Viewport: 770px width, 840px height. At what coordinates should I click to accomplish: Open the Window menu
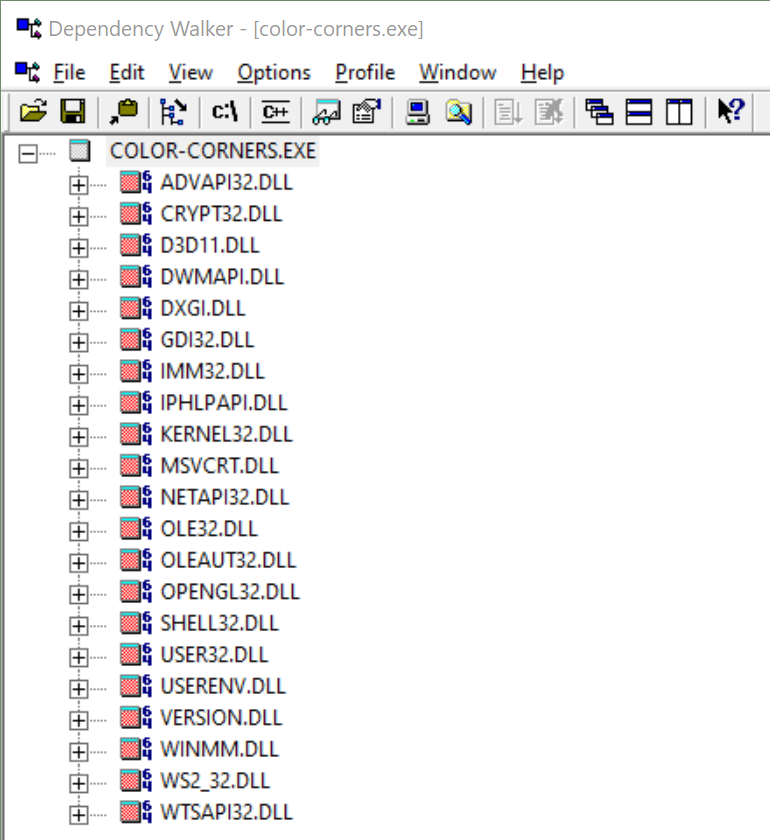point(458,72)
